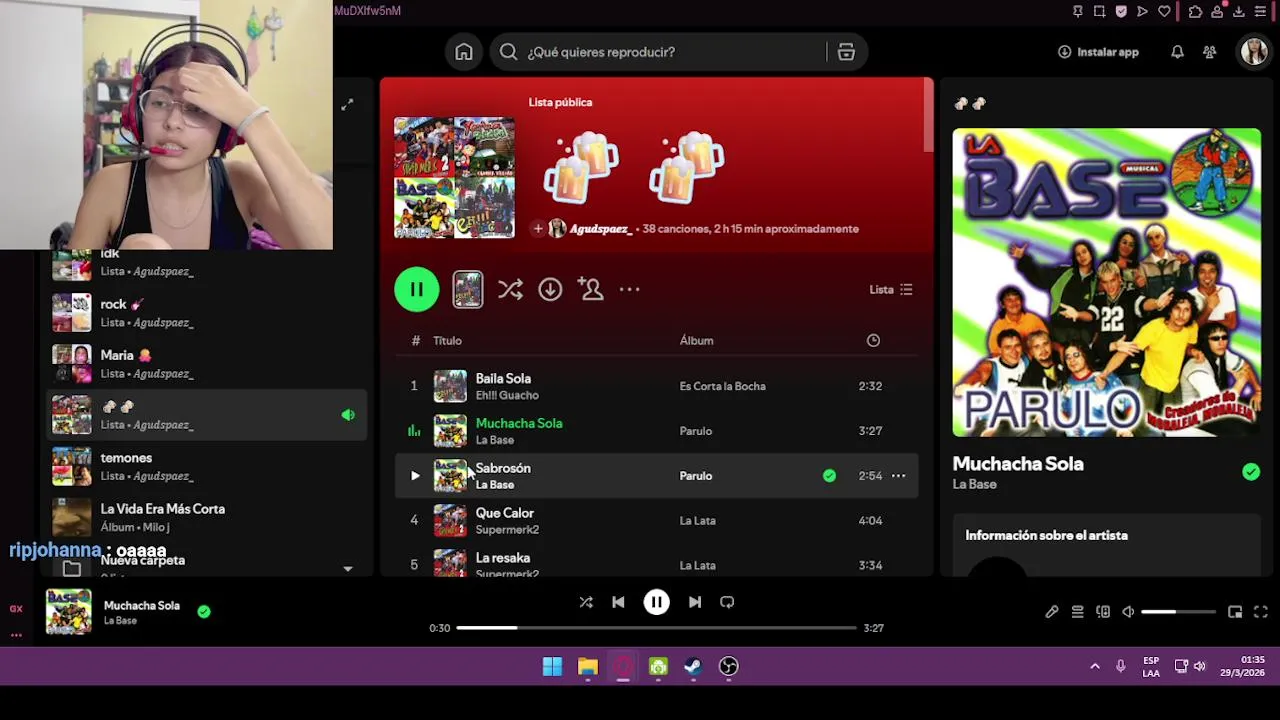Screen dimensions: 1280x720
Task: Skip to next track
Action: 694,602
